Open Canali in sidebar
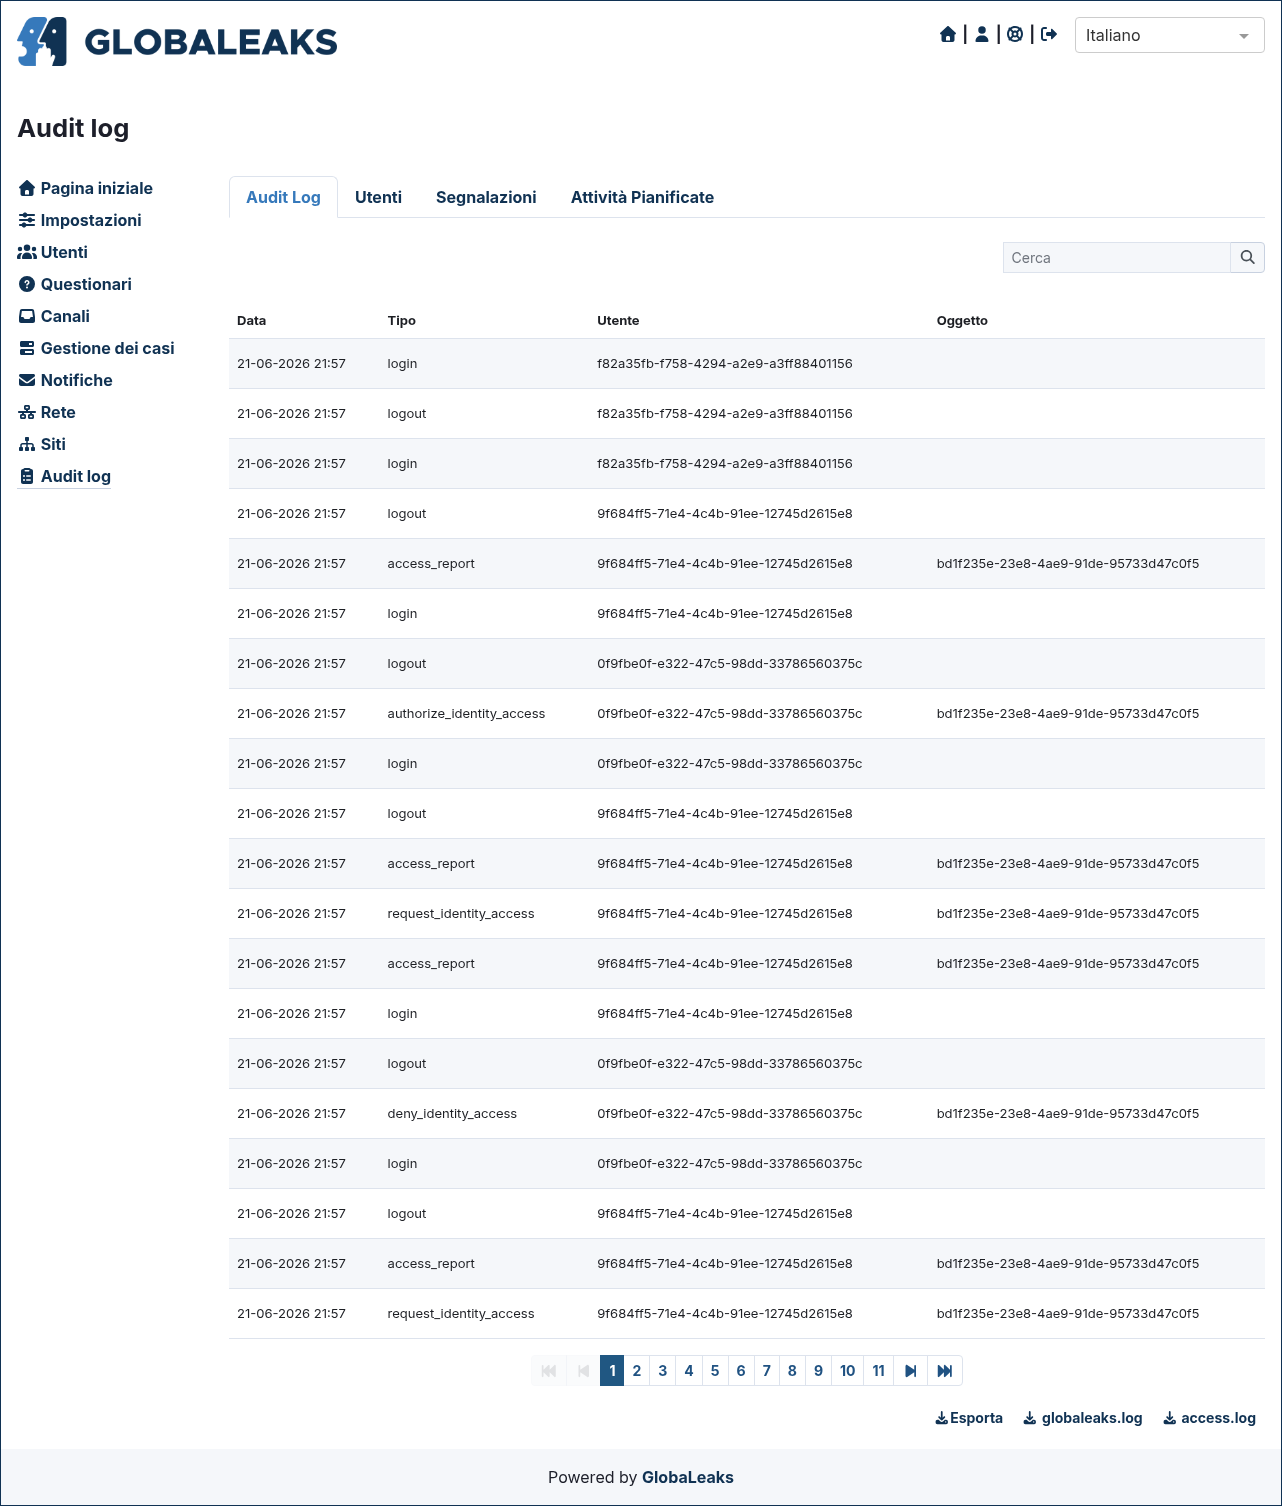Image resolution: width=1282 pixels, height=1506 pixels. pyautogui.click(x=54, y=316)
